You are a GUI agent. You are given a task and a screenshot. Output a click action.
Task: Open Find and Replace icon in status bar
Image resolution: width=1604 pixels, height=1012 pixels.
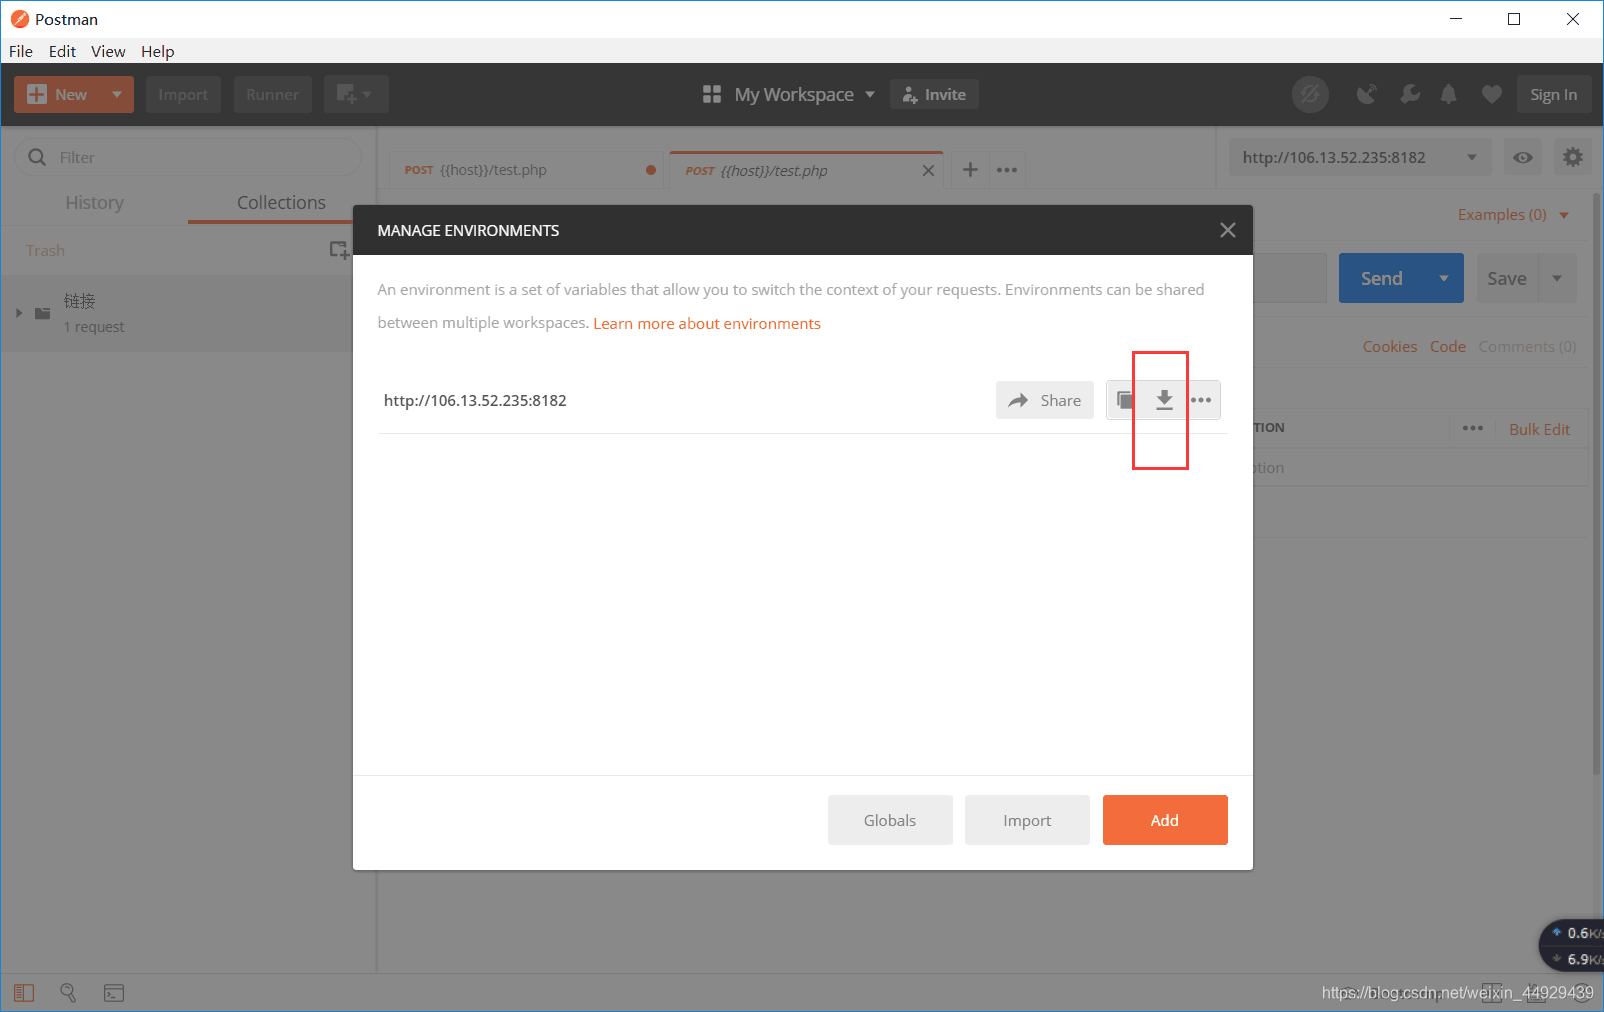(68, 993)
